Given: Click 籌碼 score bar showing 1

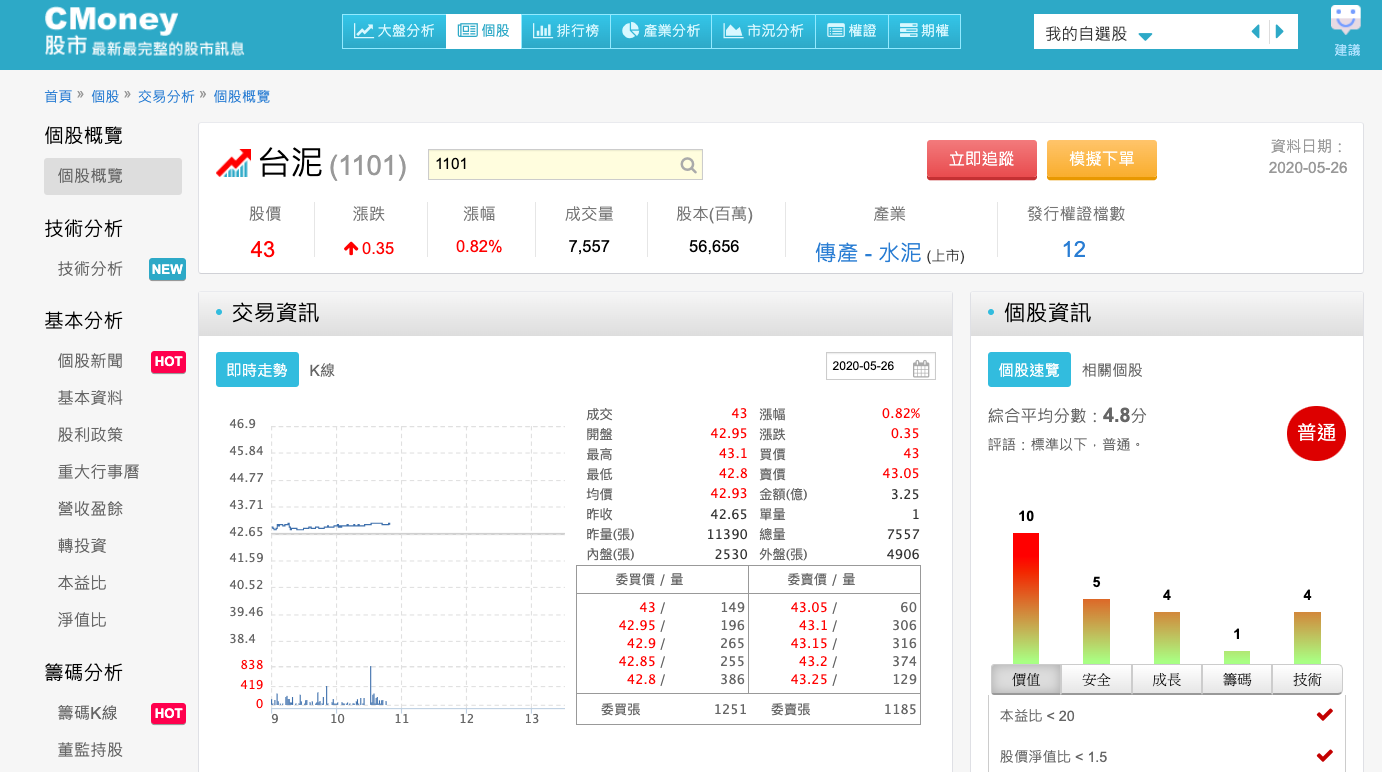Looking at the screenshot, I should click(x=1237, y=658).
